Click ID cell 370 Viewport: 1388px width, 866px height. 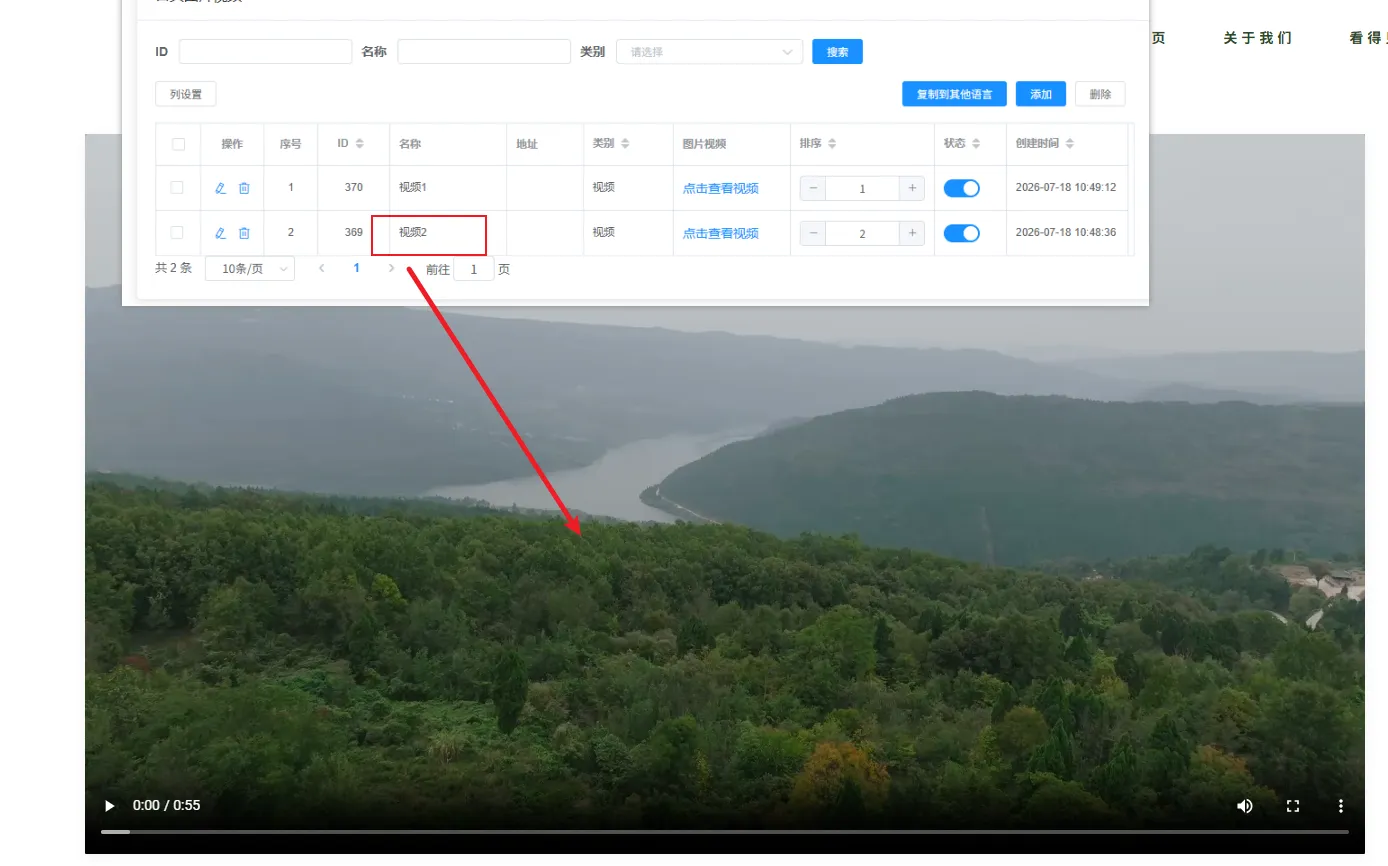pyautogui.click(x=354, y=187)
